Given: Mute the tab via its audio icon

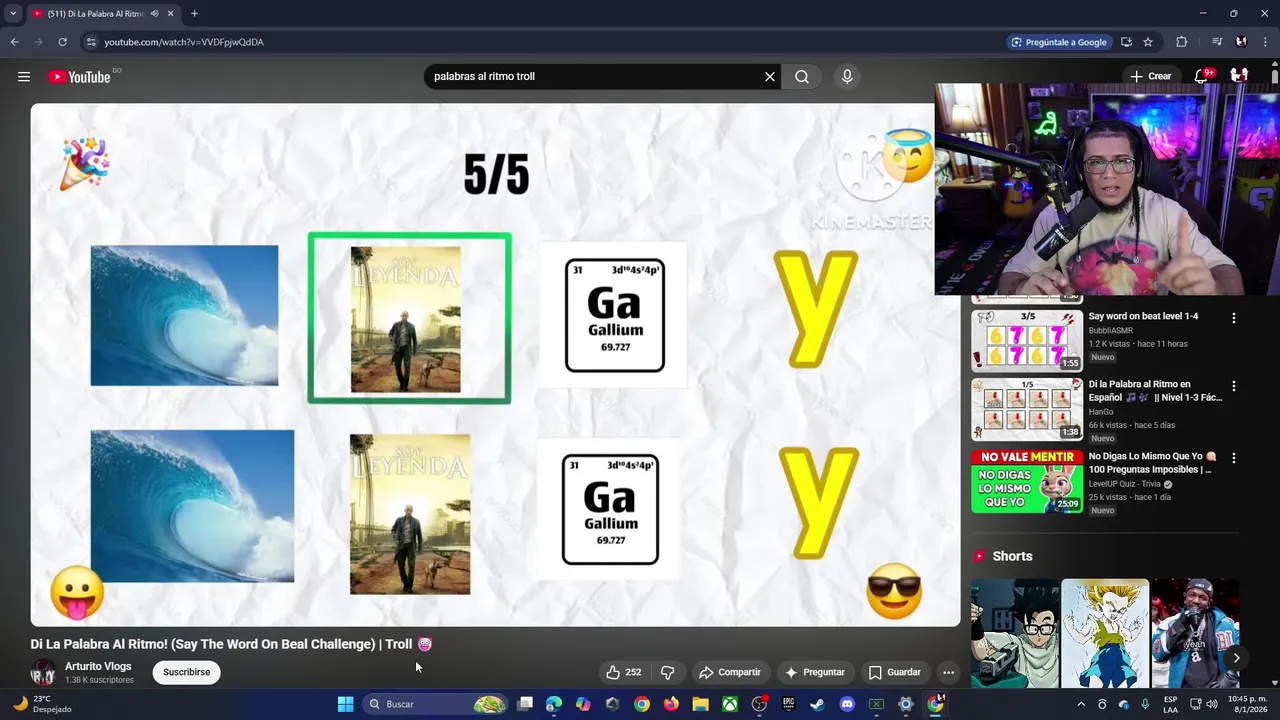Looking at the screenshot, I should coord(154,14).
